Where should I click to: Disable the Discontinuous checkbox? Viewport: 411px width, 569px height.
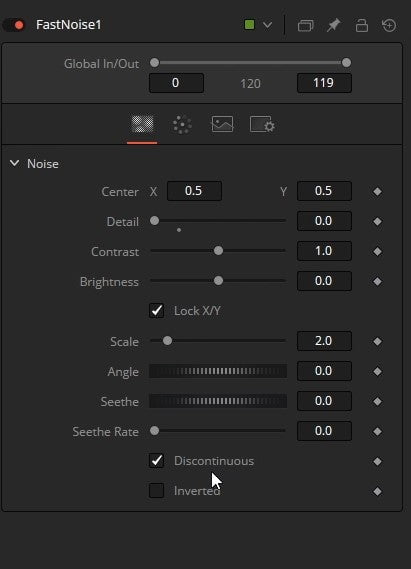(156, 461)
